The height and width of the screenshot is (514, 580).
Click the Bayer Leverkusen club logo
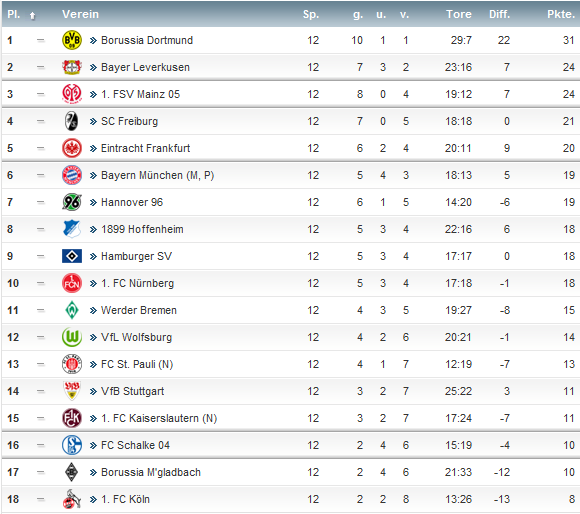72,67
